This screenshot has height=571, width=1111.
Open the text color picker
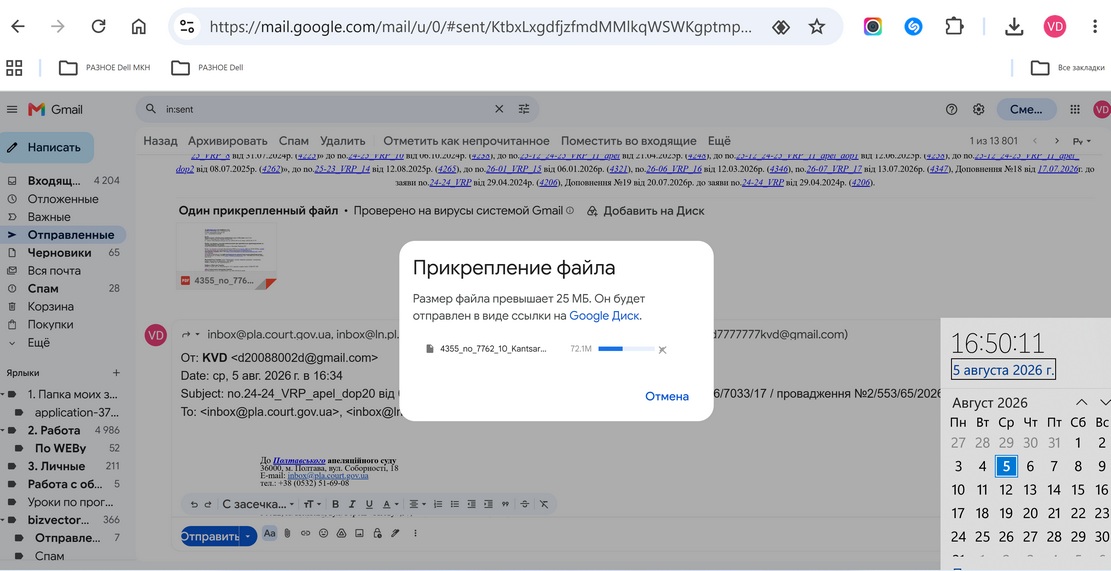point(389,504)
